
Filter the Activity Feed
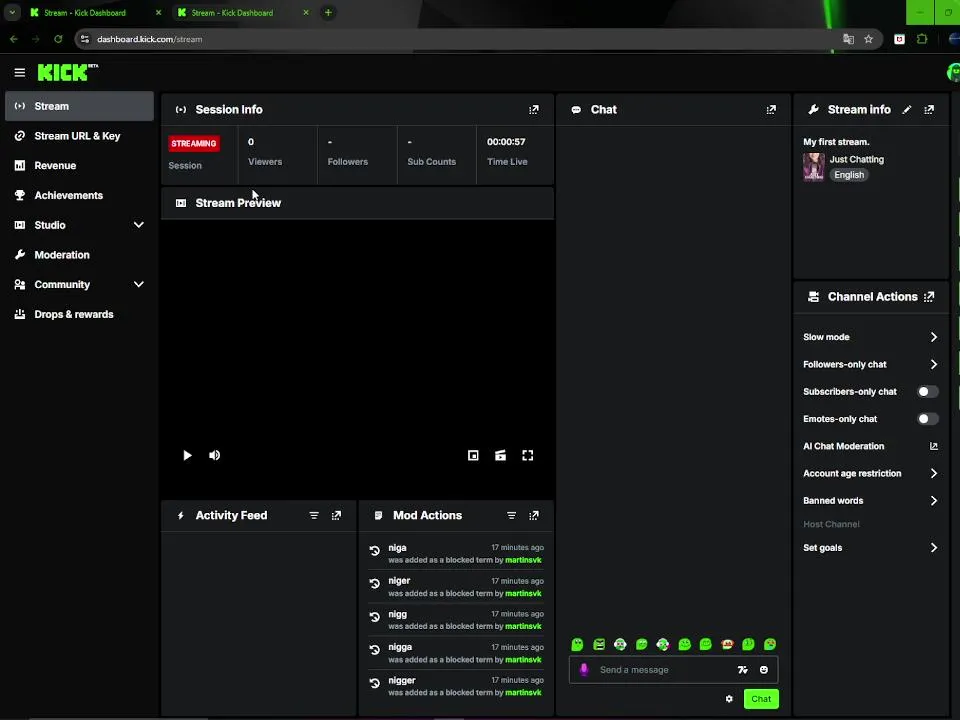pyautogui.click(x=314, y=516)
